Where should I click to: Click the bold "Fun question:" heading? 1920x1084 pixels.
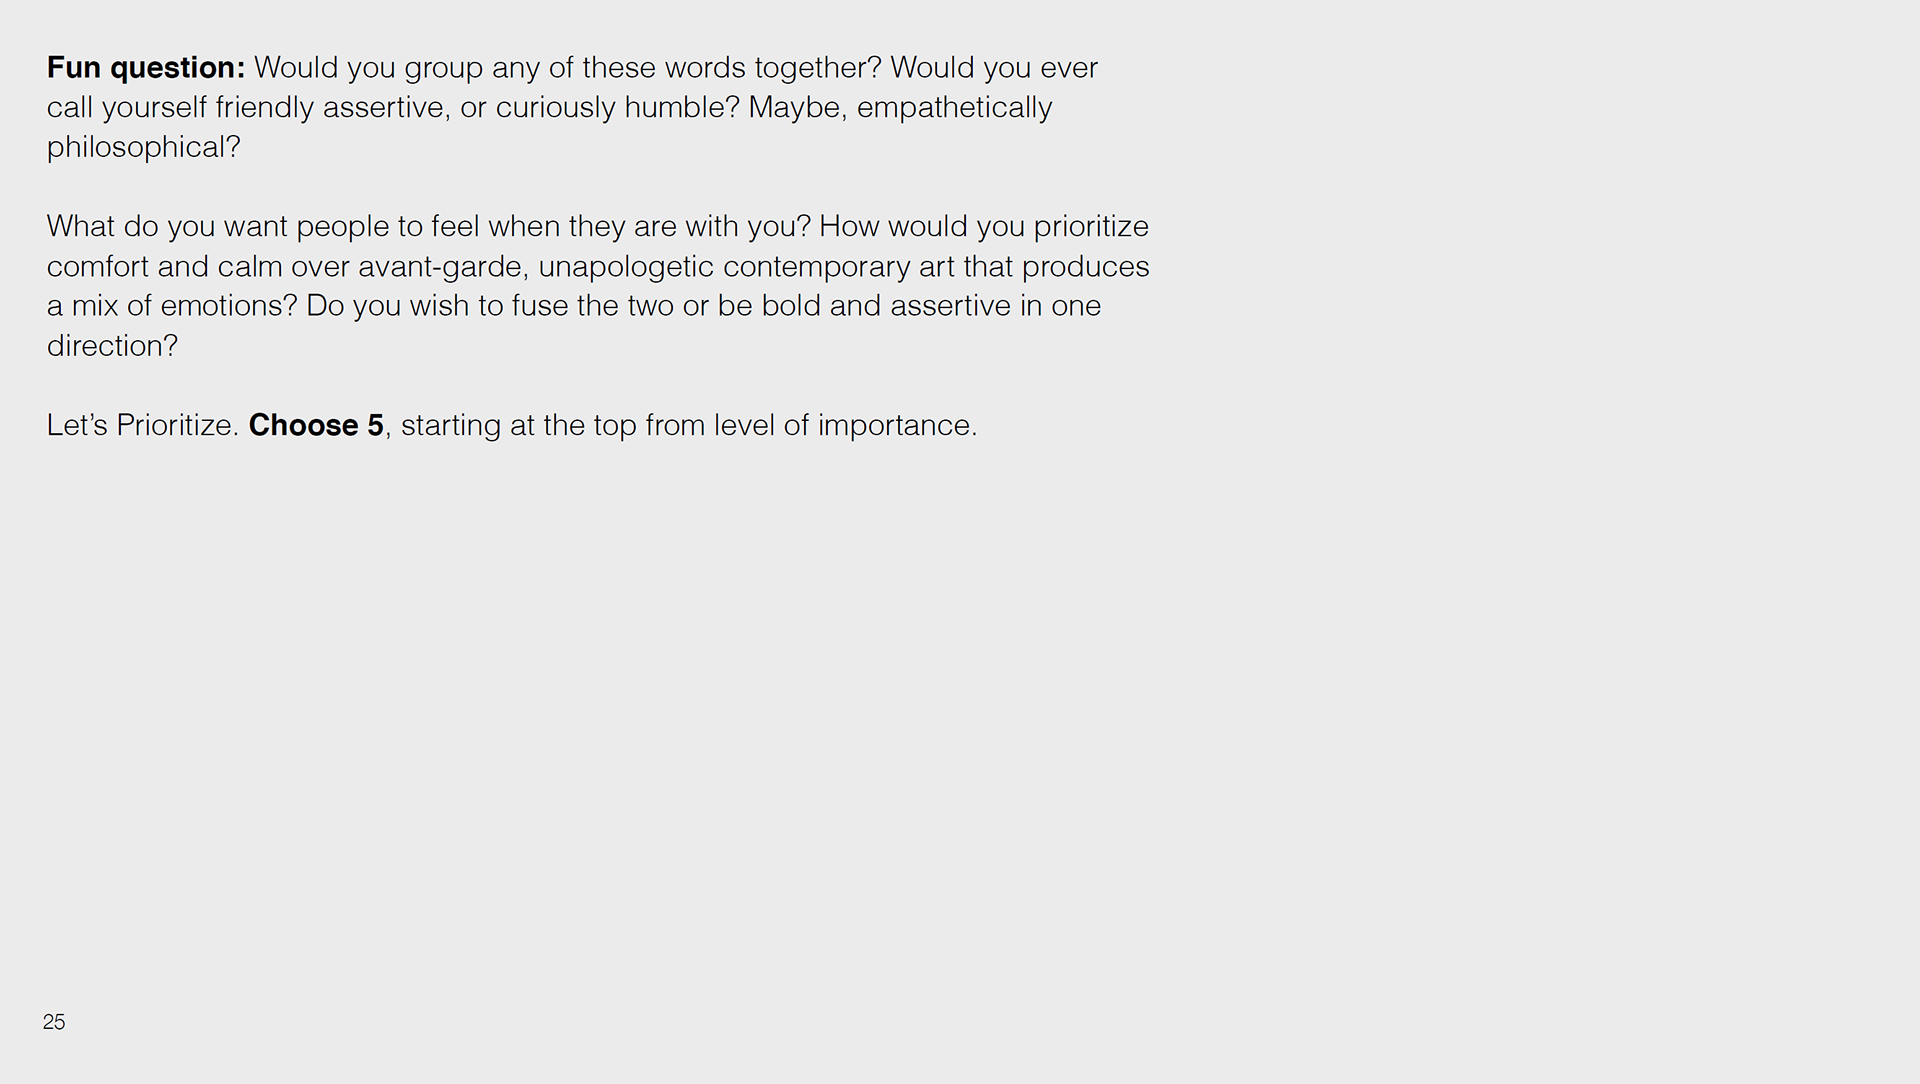tap(146, 68)
